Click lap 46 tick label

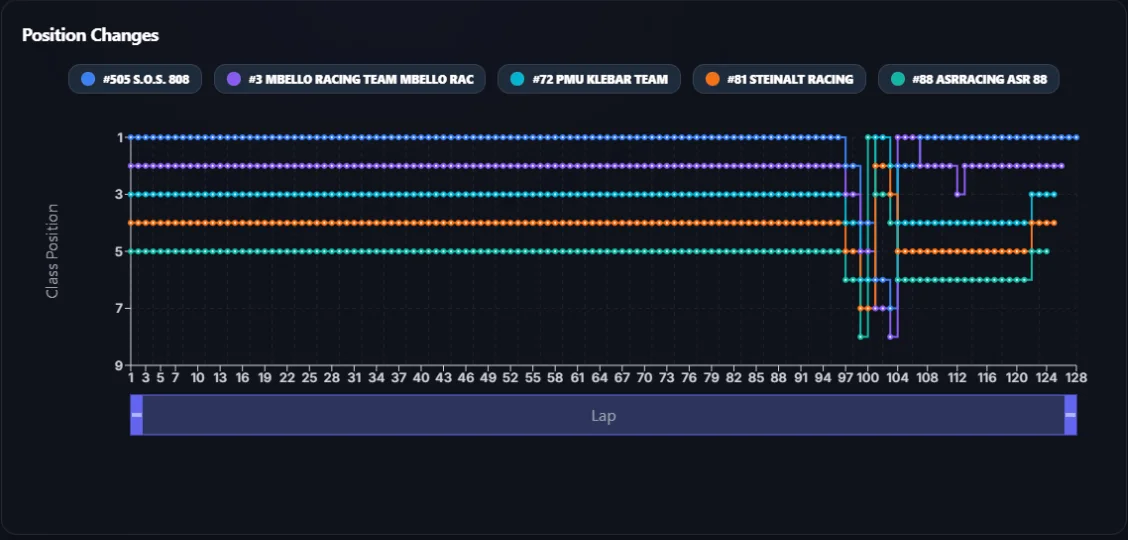[x=465, y=377]
